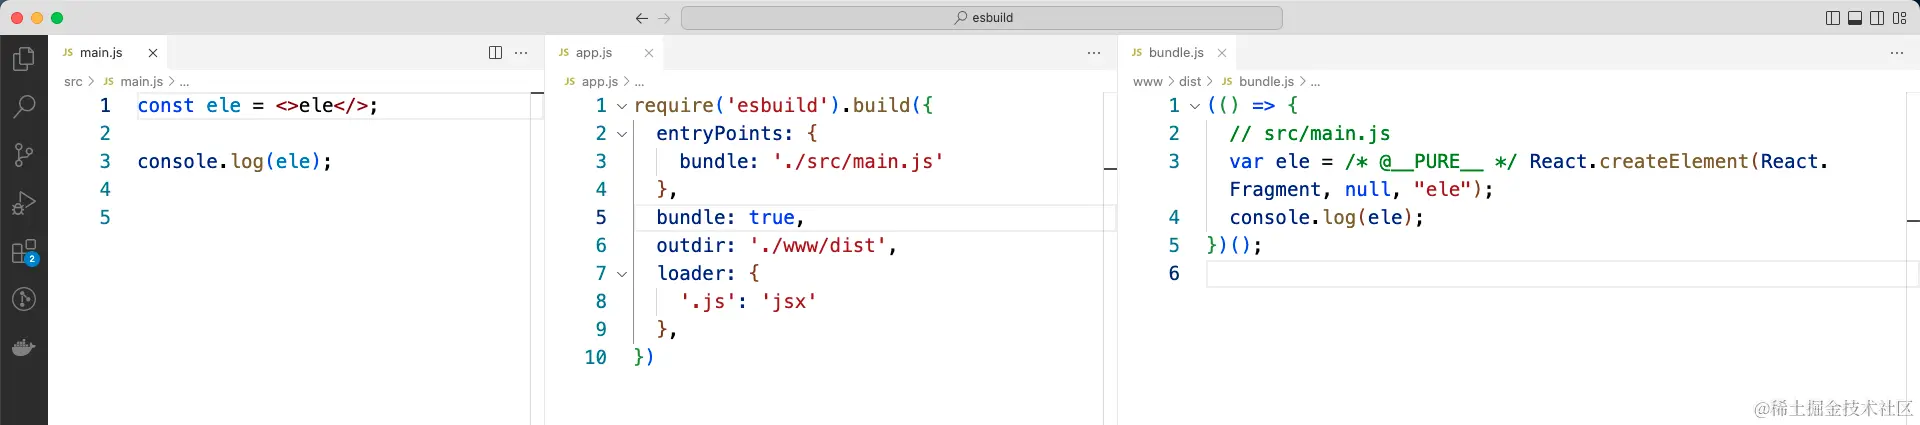The width and height of the screenshot is (1920, 425).
Task: Go forward using the navigation arrow
Action: coord(665,18)
